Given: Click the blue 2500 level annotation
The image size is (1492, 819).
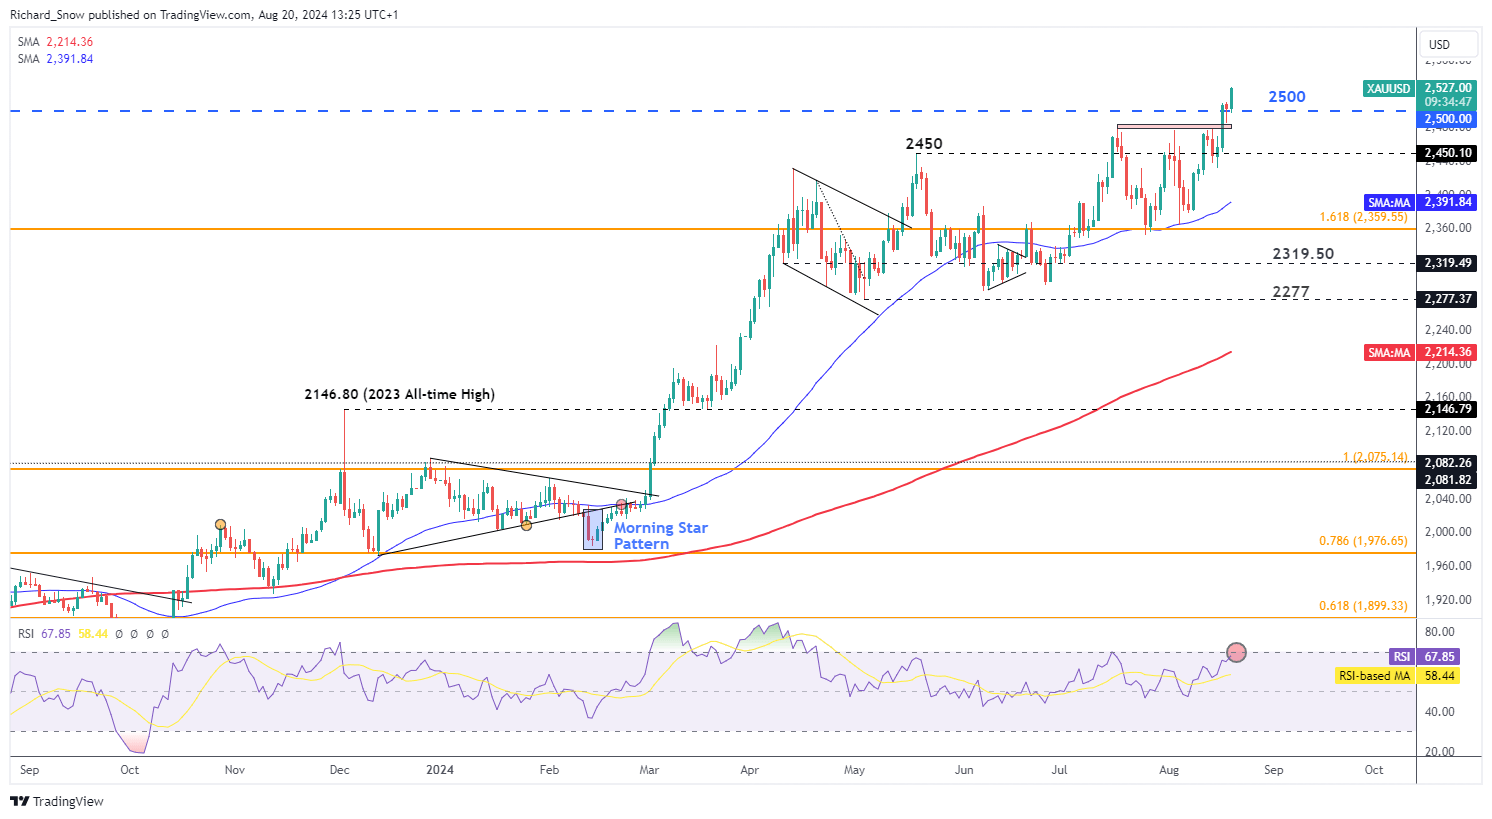Looking at the screenshot, I should coord(1287,97).
